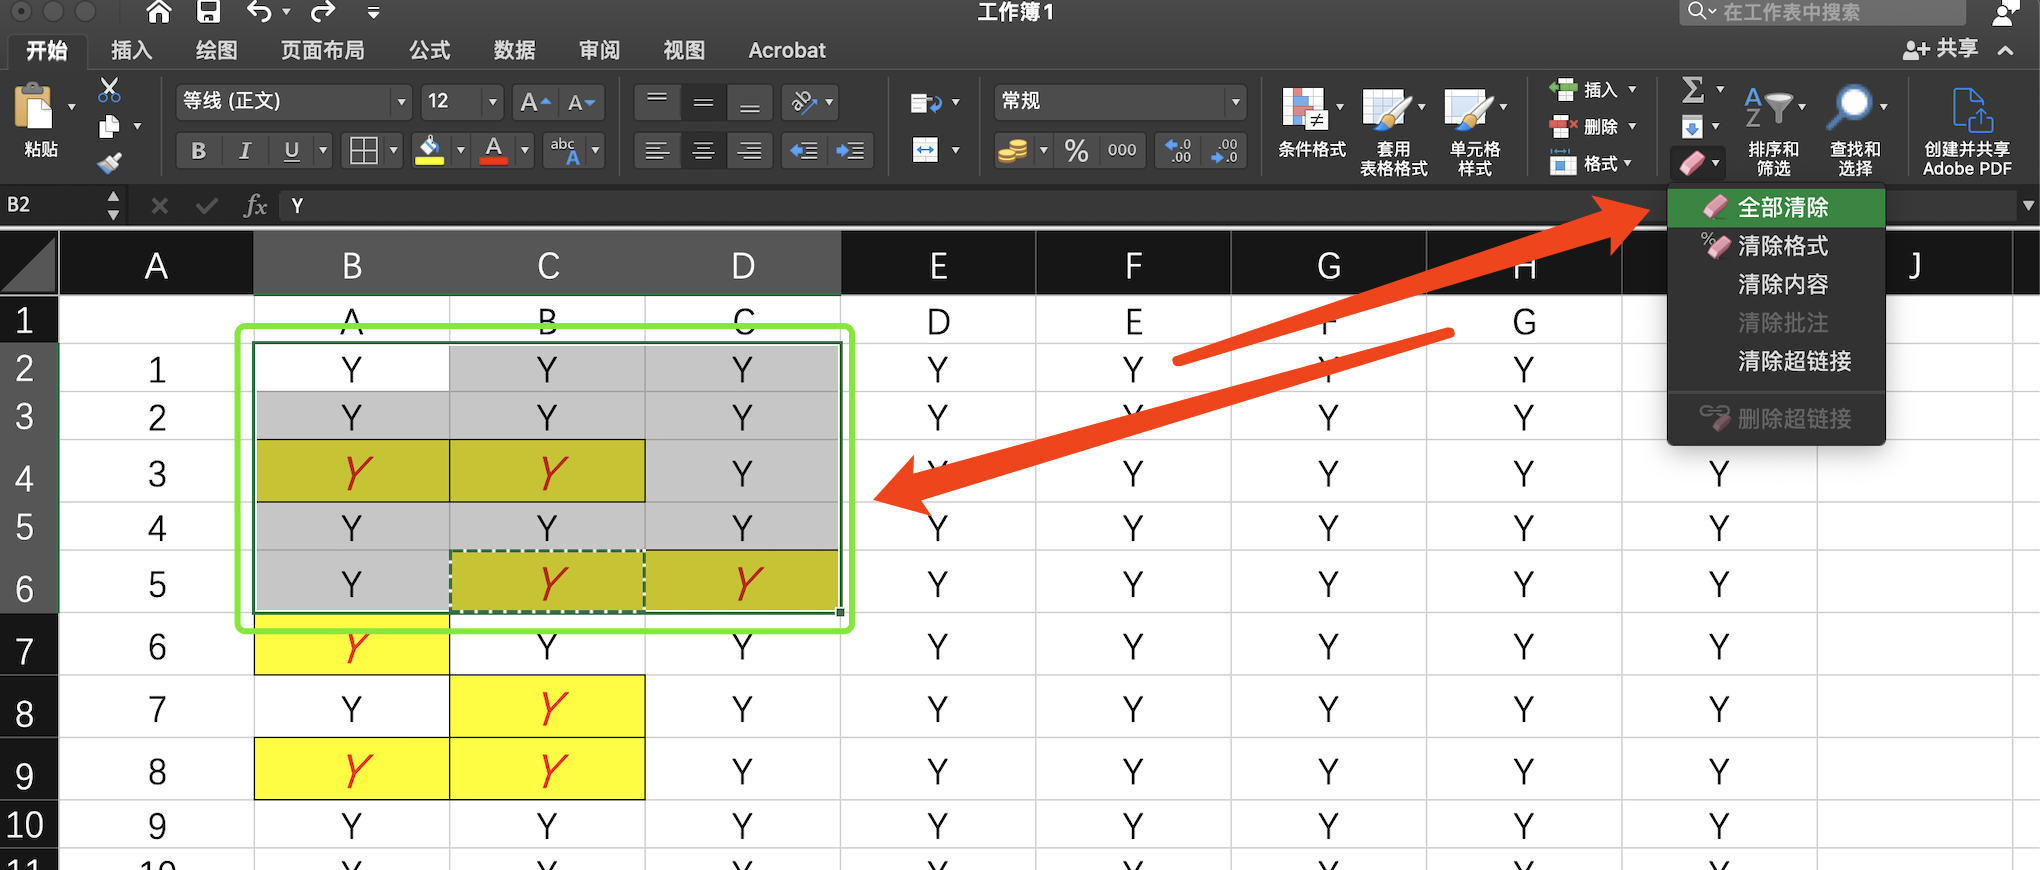The height and width of the screenshot is (870, 2040).
Task: Switch to the 插入 ribbon tab
Action: pos(131,50)
